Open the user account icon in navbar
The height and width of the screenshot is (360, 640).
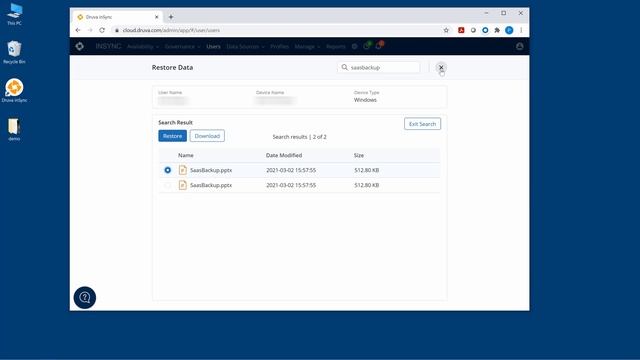pyautogui.click(x=520, y=47)
